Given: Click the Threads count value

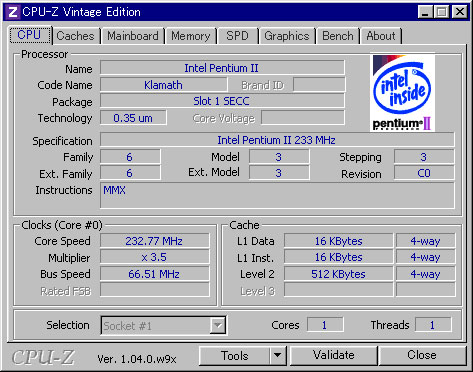Looking at the screenshot, I should coord(433,325).
